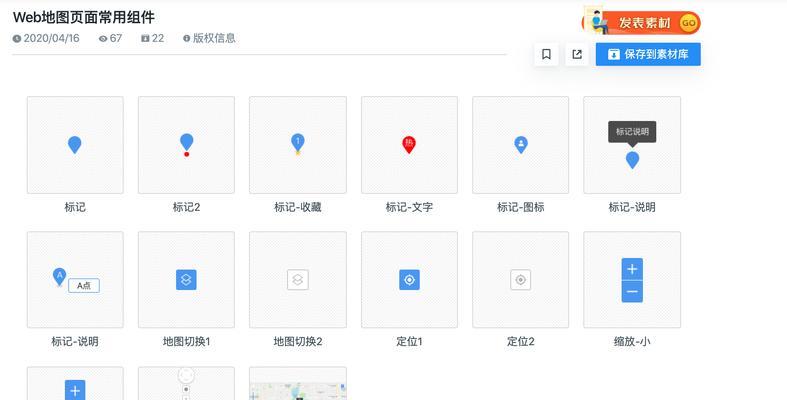Click the 标记-图标 caption
The image size is (787, 400).
tap(520, 207)
